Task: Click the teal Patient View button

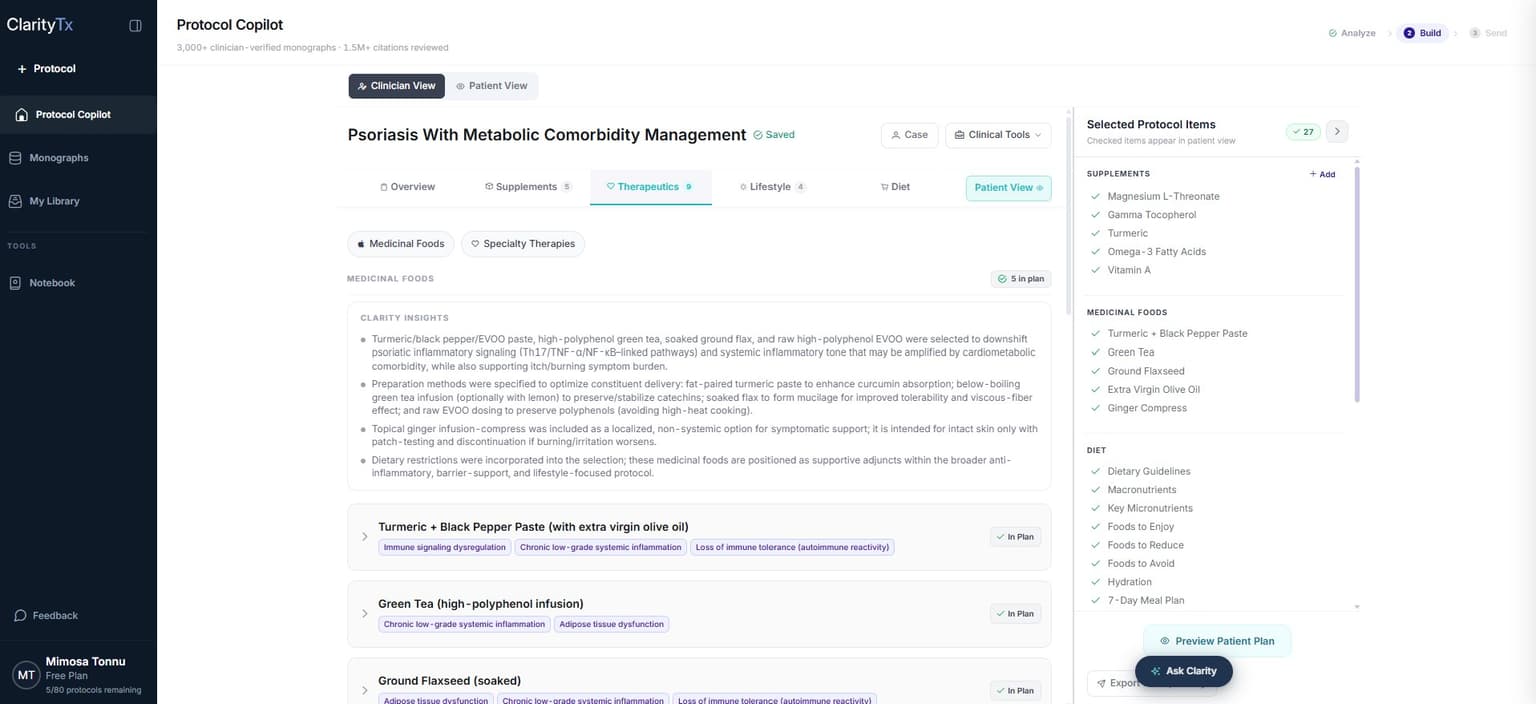Action: (1008, 188)
